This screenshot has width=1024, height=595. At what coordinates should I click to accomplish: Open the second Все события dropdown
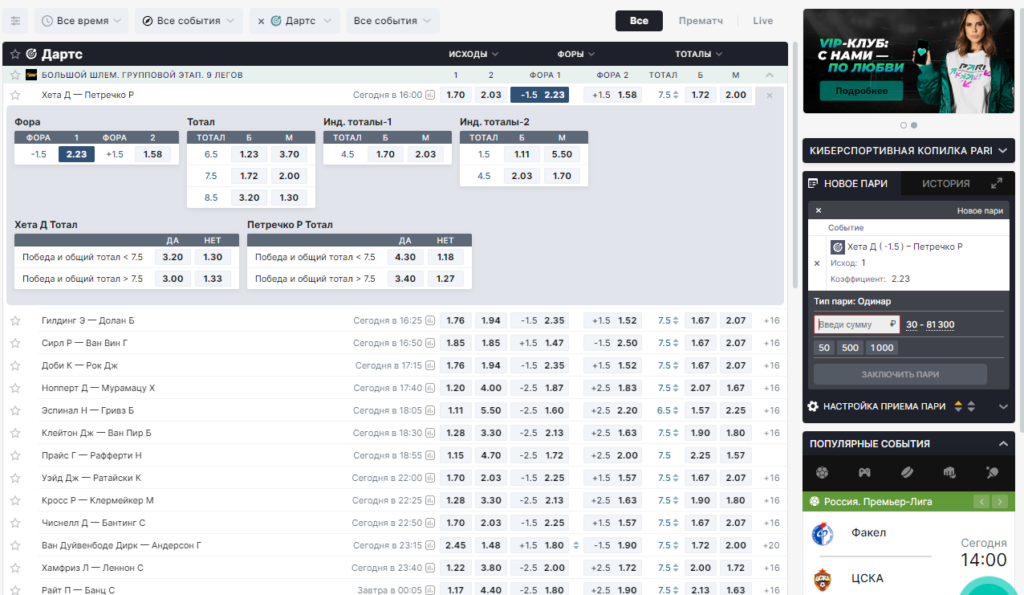coord(392,21)
